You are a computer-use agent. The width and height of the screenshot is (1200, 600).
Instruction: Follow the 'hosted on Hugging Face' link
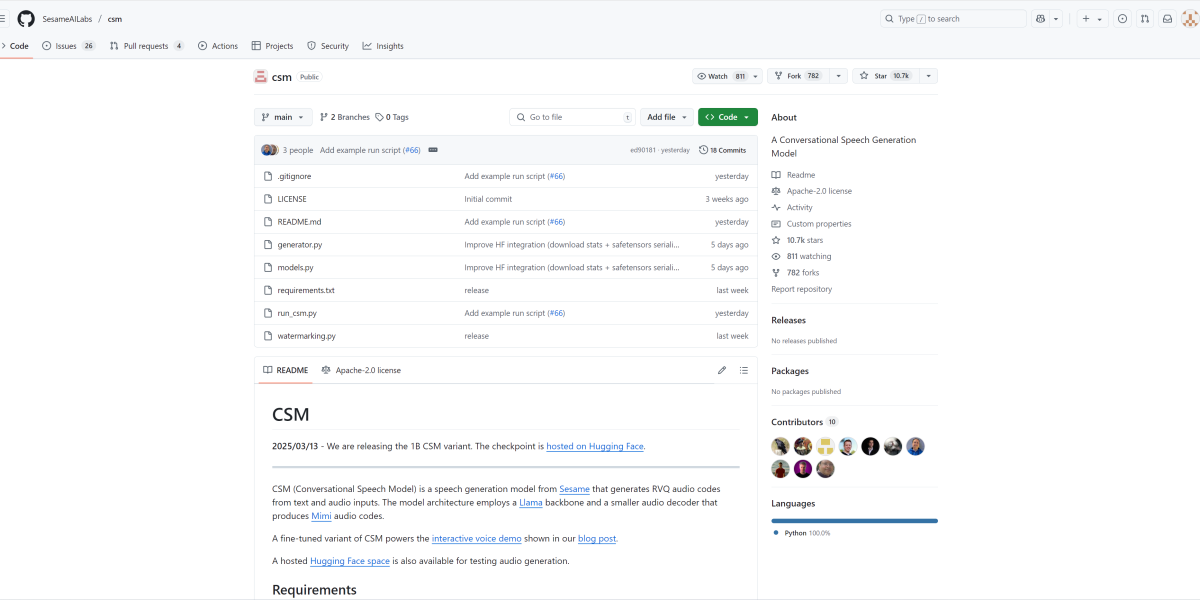[595, 446]
